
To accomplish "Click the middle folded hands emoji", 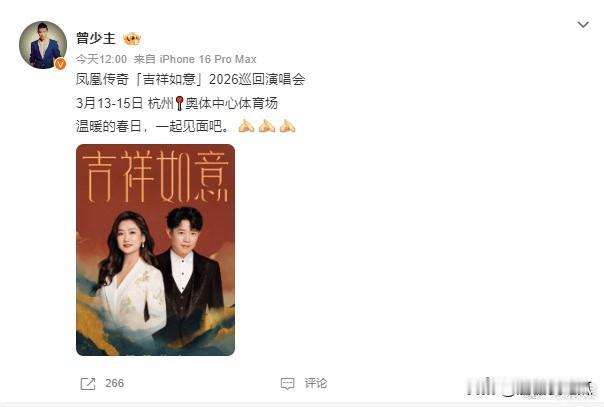I will coord(267,126).
